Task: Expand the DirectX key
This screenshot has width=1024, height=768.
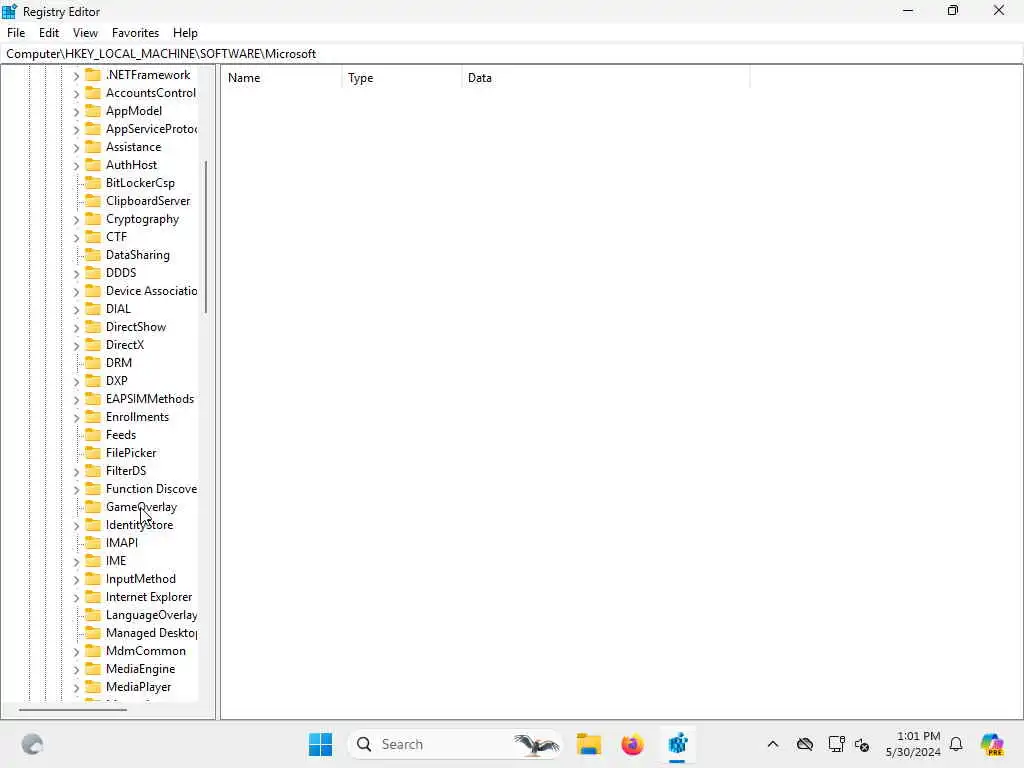Action: (76, 345)
